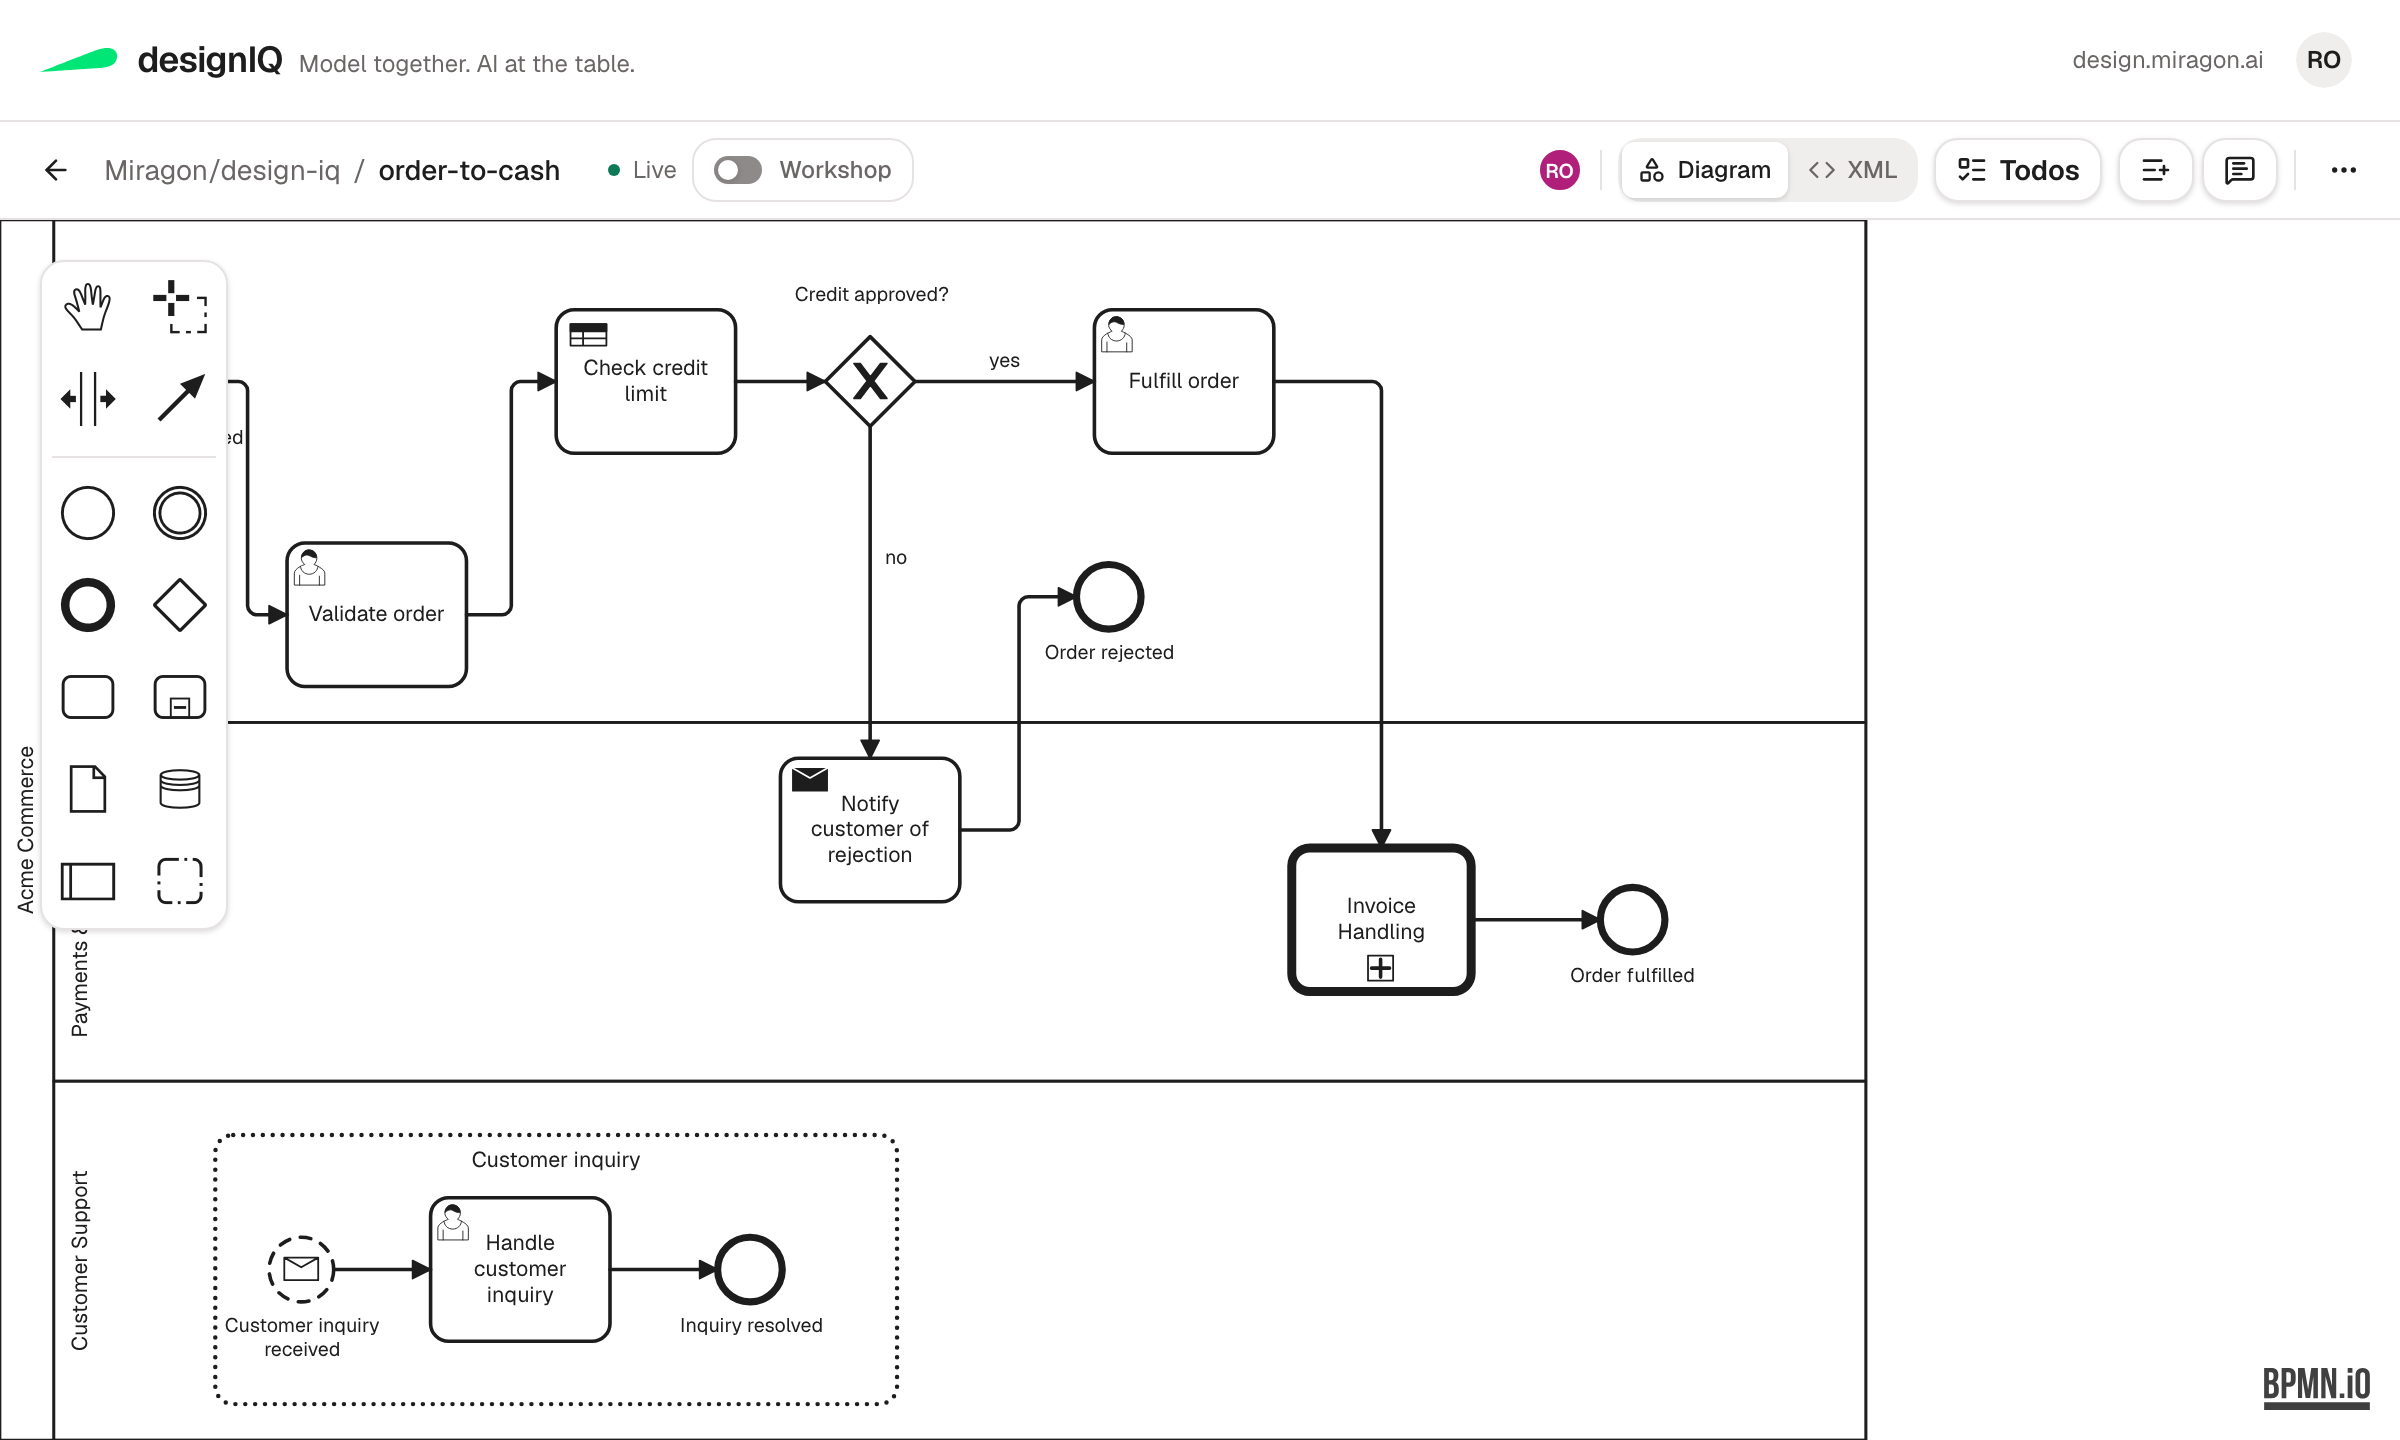Select the Inquiry resolved end event

[x=750, y=1269]
